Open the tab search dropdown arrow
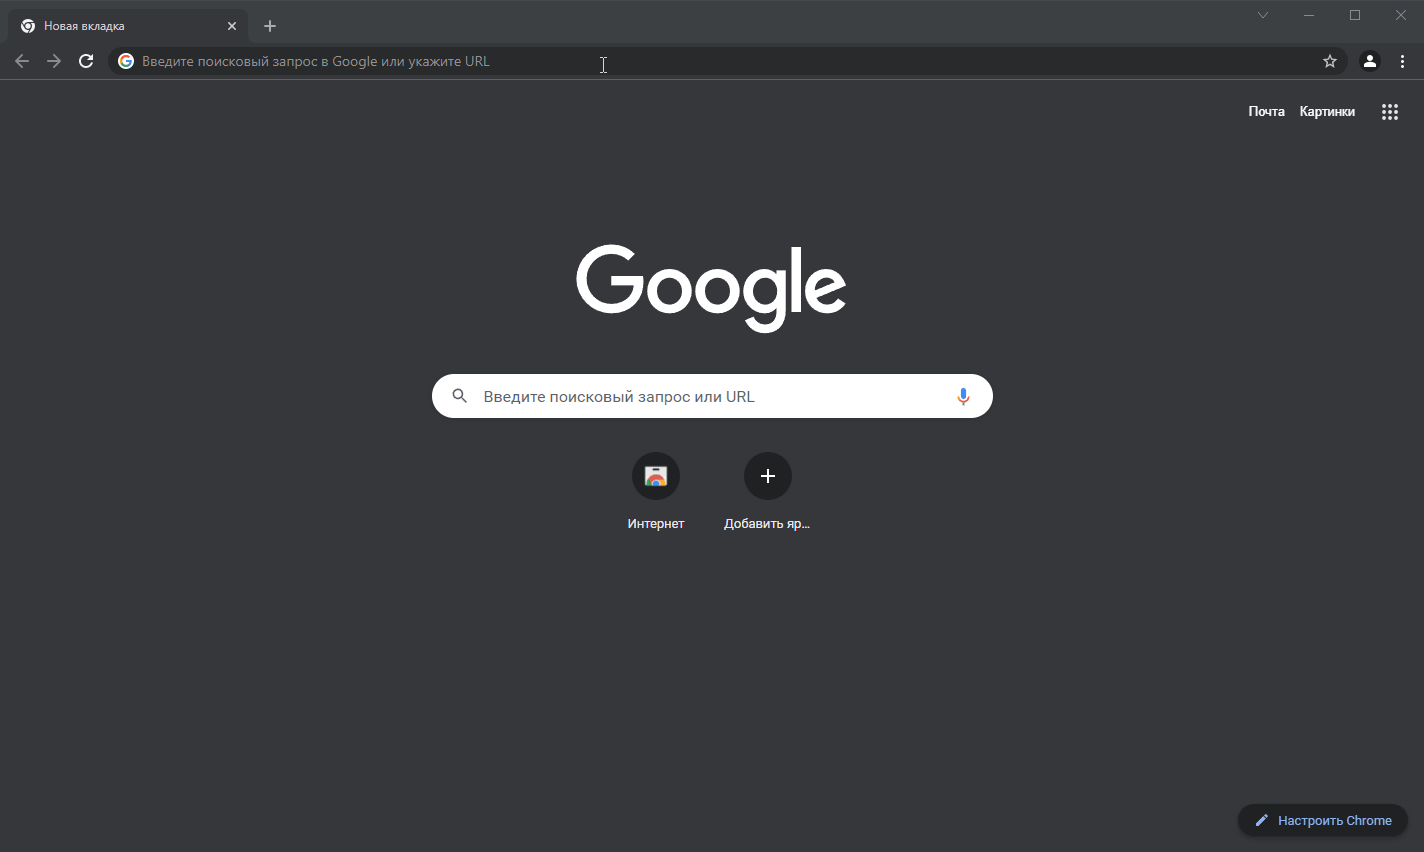This screenshot has width=1424, height=852. (1263, 15)
